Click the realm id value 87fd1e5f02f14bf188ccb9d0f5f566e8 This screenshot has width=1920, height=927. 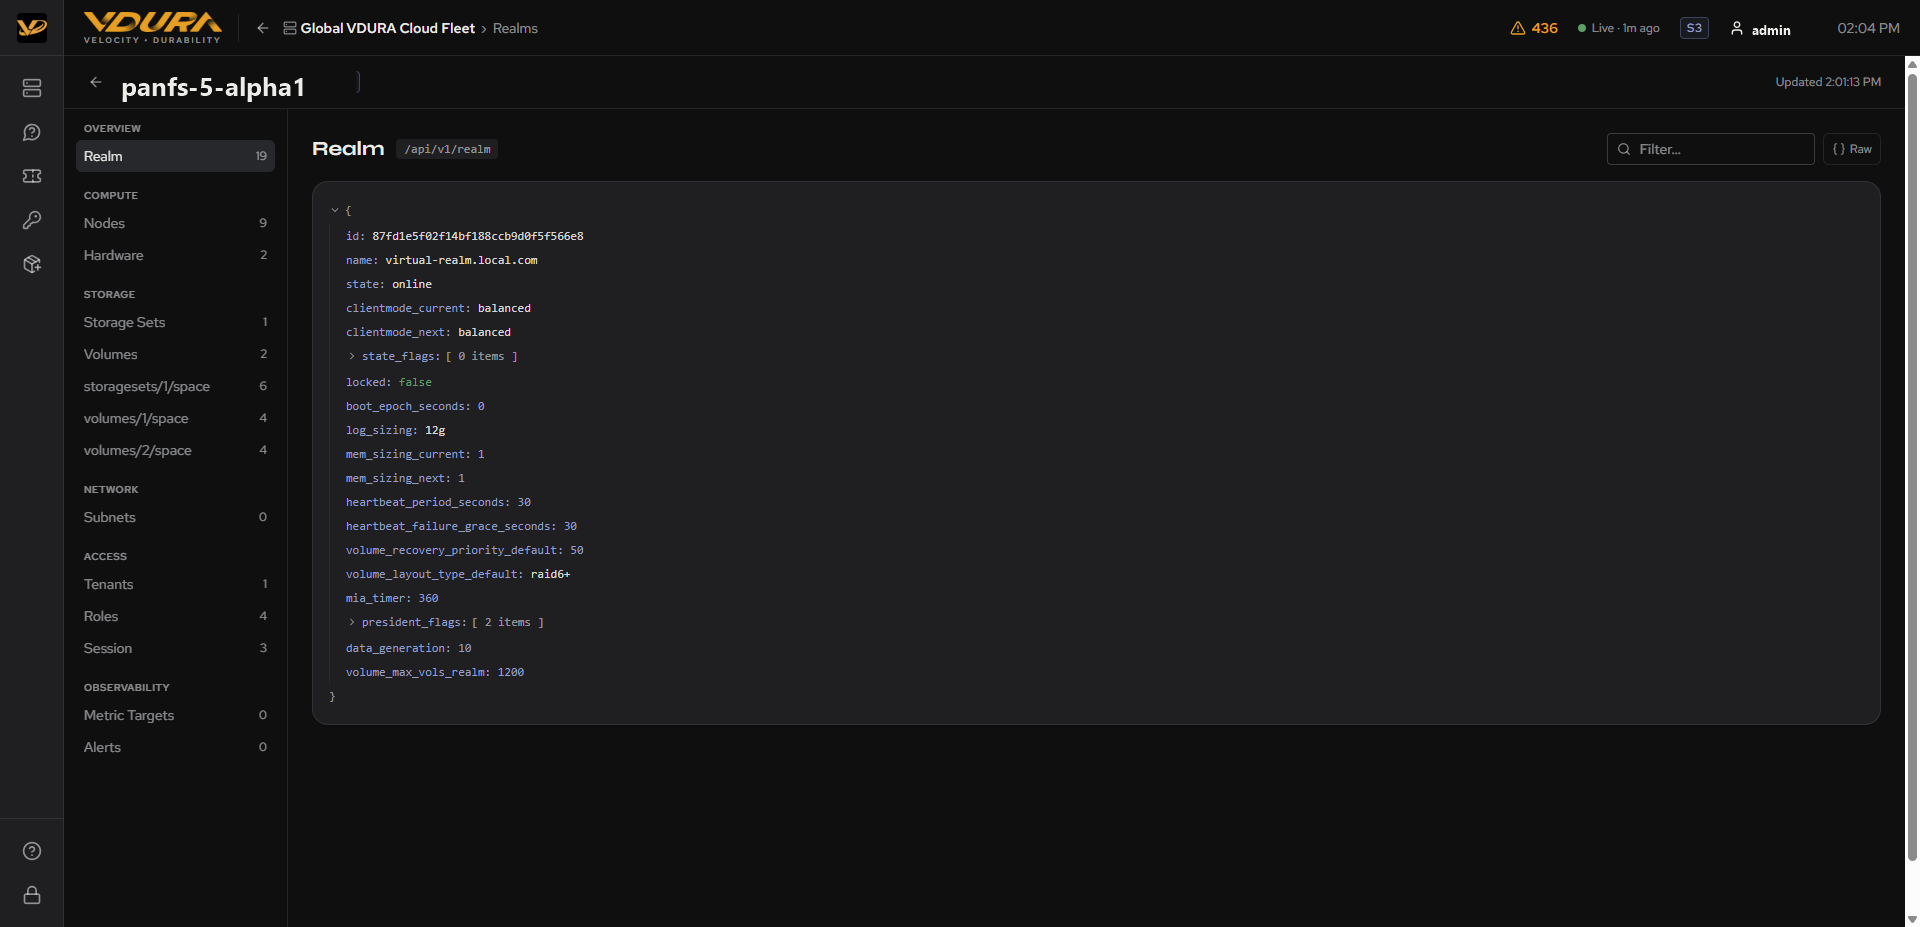pyautogui.click(x=478, y=236)
